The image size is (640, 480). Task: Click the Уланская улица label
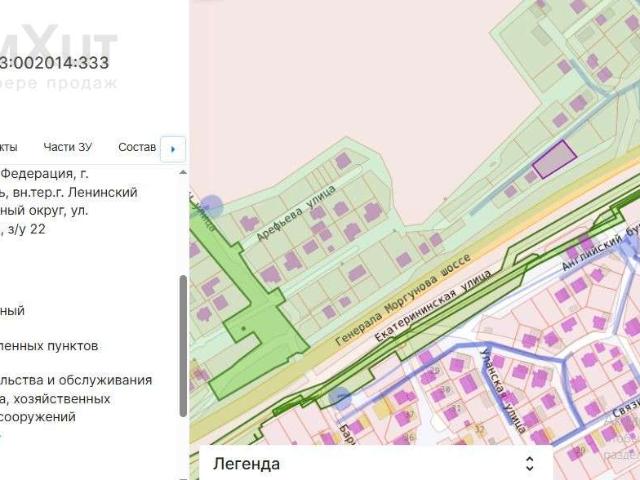pos(503,390)
